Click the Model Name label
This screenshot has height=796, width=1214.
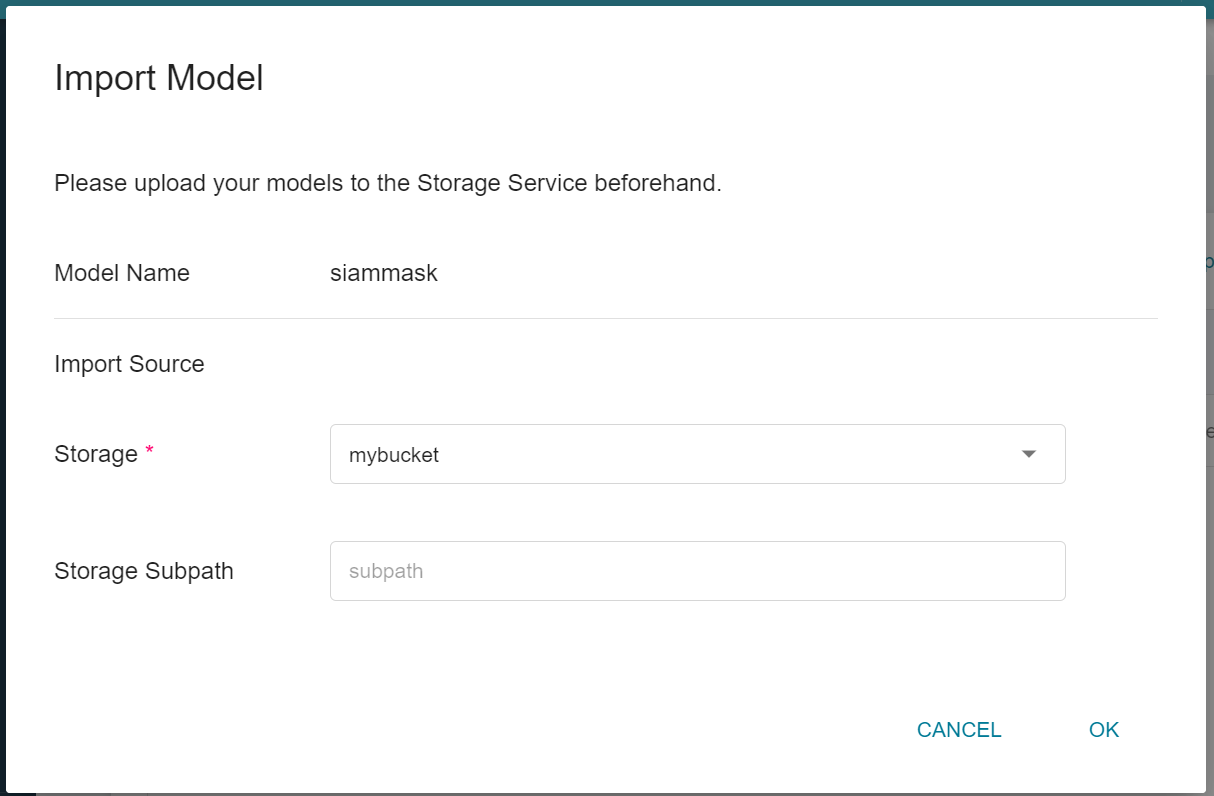coord(122,273)
